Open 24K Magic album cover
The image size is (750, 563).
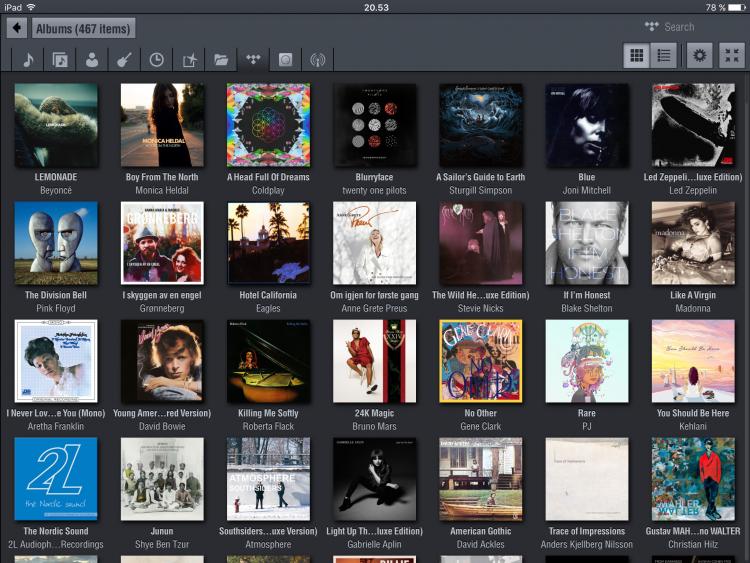coord(375,361)
